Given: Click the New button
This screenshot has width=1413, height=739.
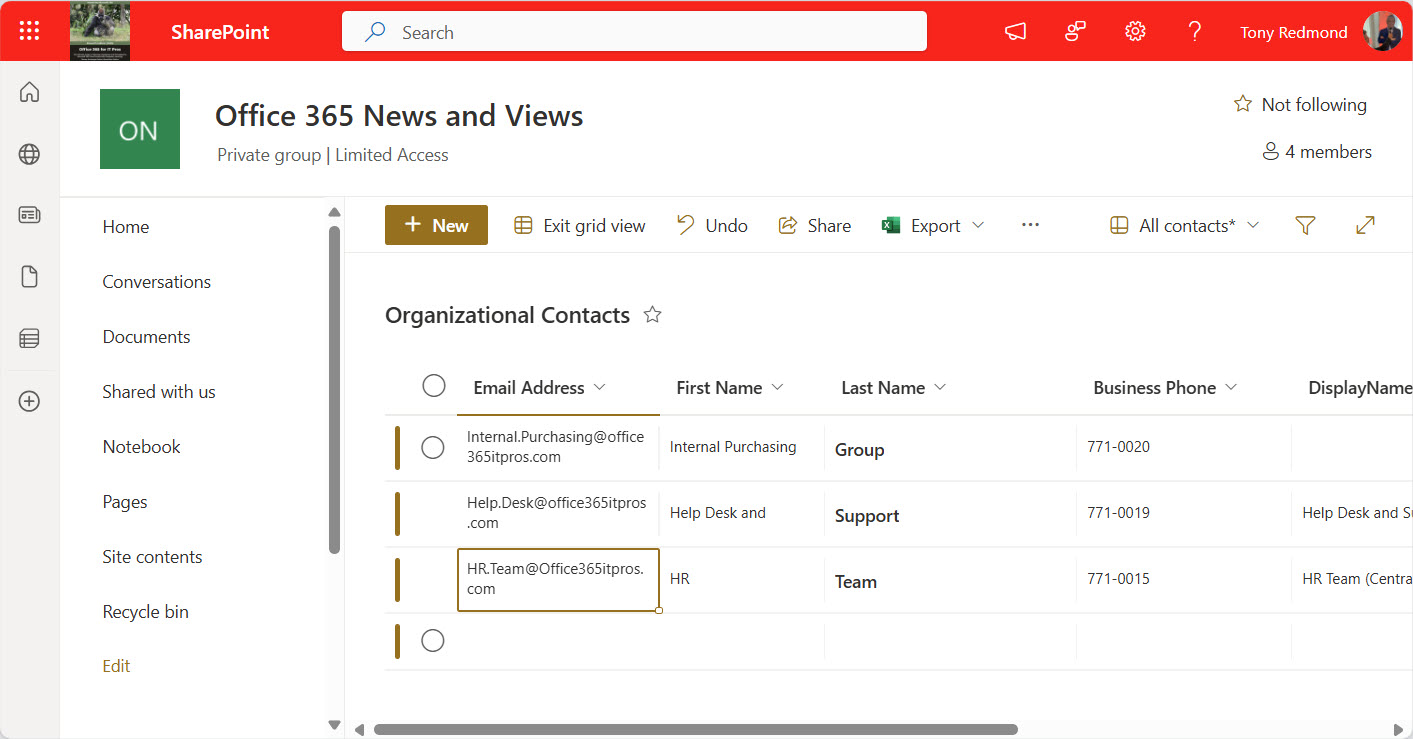Looking at the screenshot, I should pos(436,225).
